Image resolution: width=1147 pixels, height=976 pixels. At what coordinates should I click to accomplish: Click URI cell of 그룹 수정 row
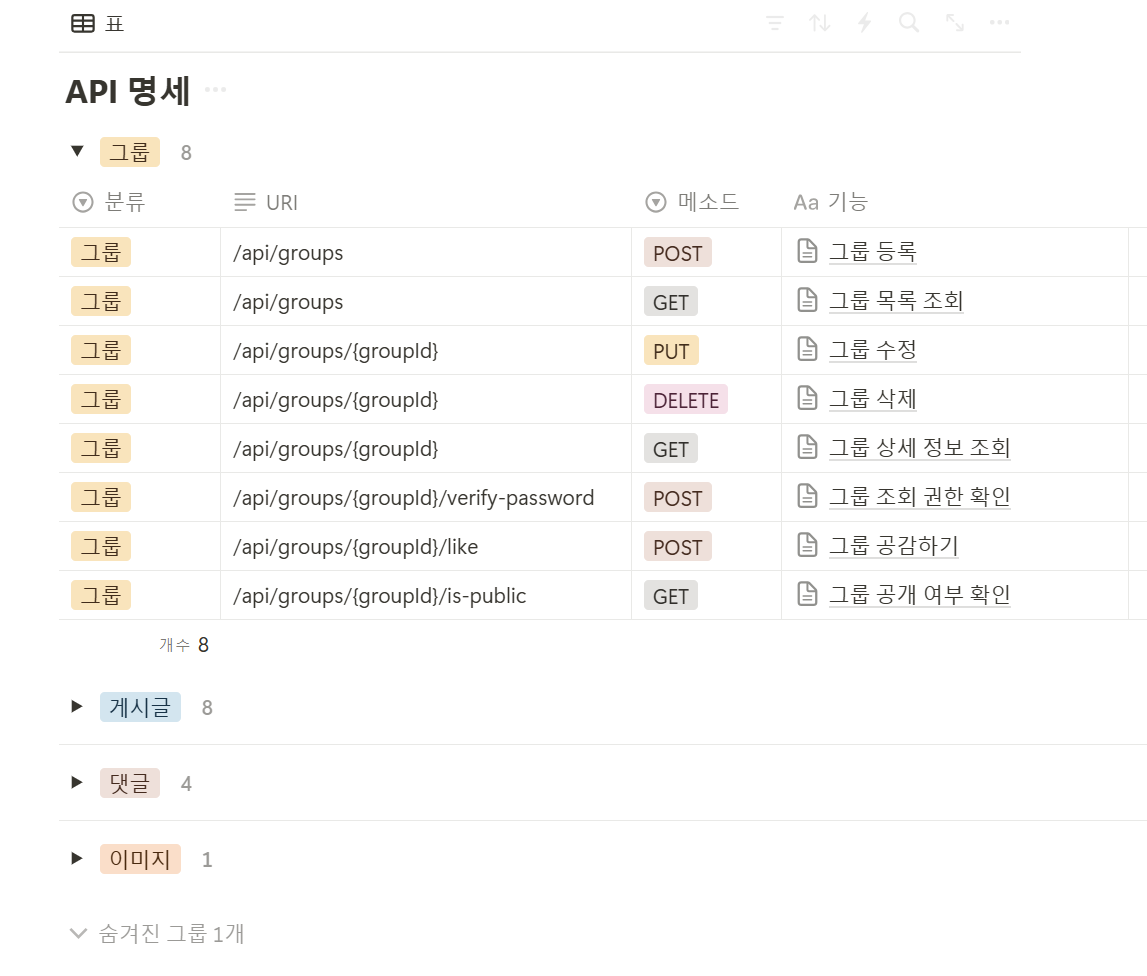point(426,350)
